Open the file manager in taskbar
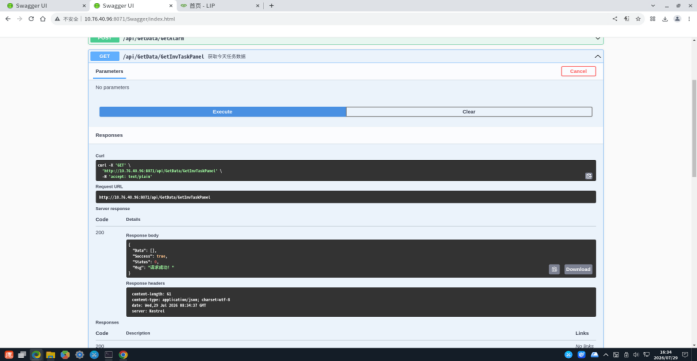This screenshot has height=361, width=697. (51, 354)
